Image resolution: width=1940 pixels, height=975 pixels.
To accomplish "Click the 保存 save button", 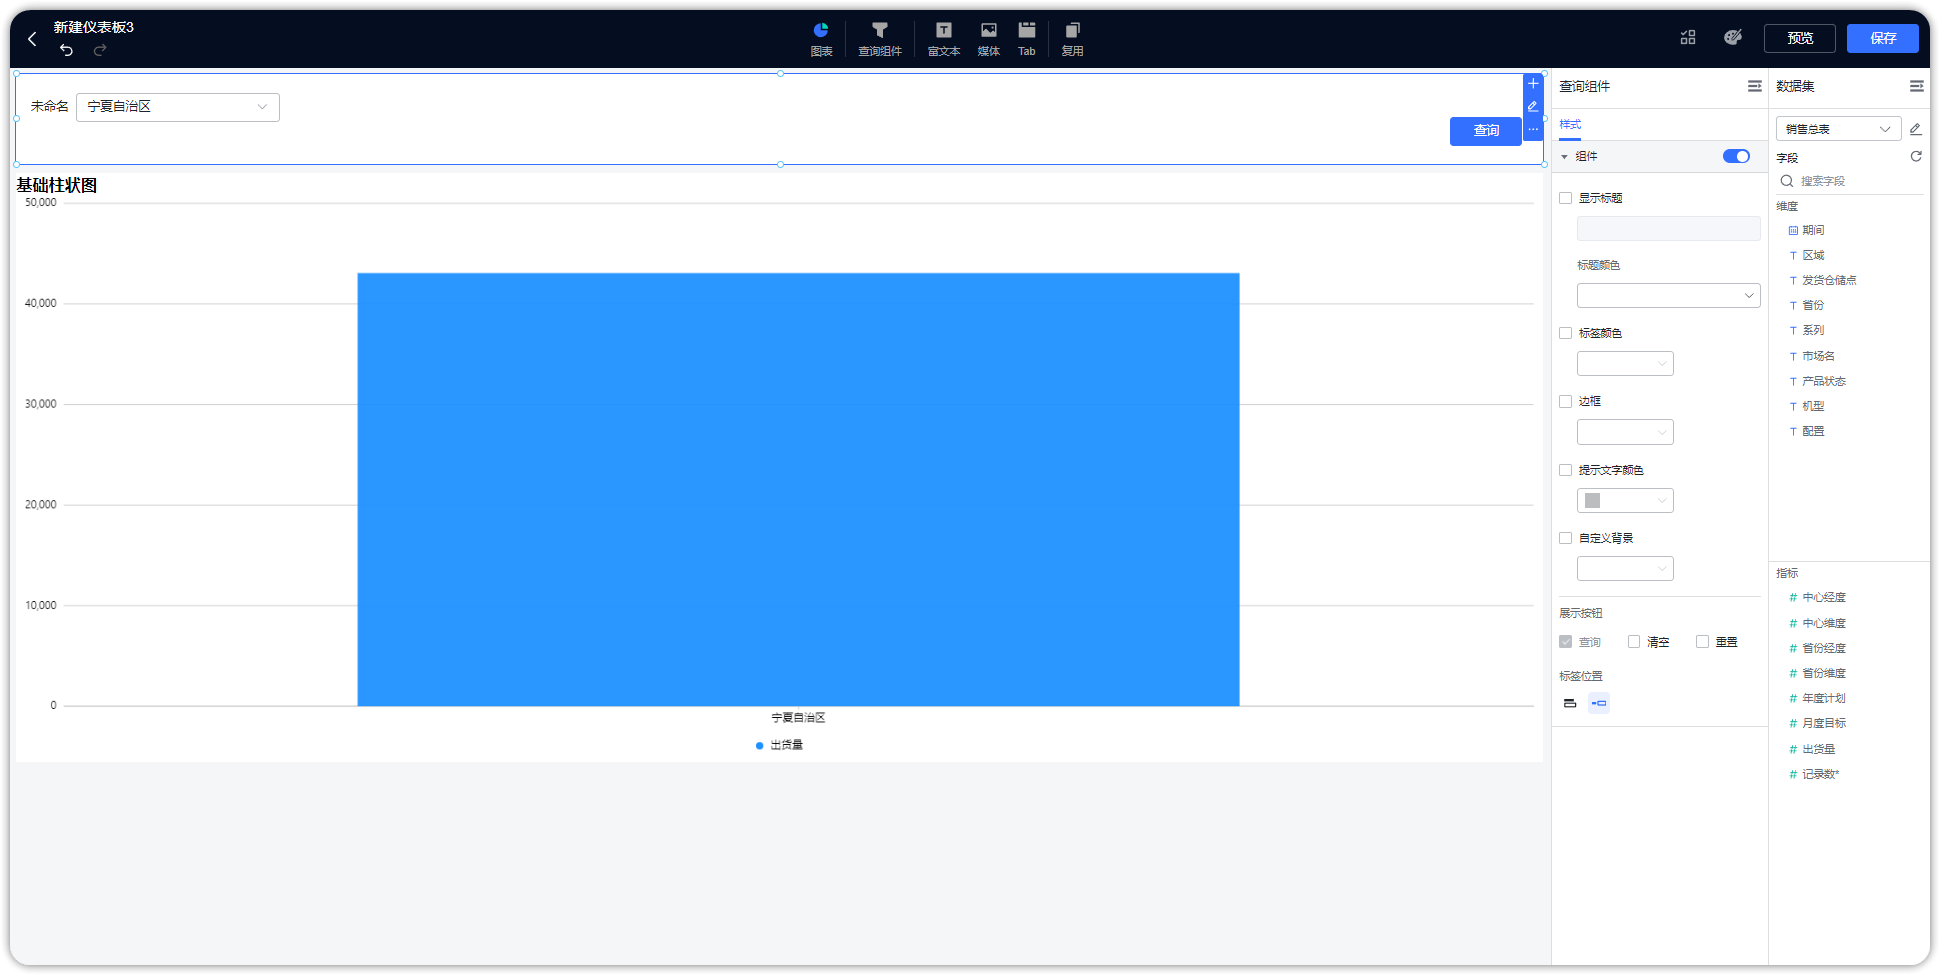I will coord(1883,38).
